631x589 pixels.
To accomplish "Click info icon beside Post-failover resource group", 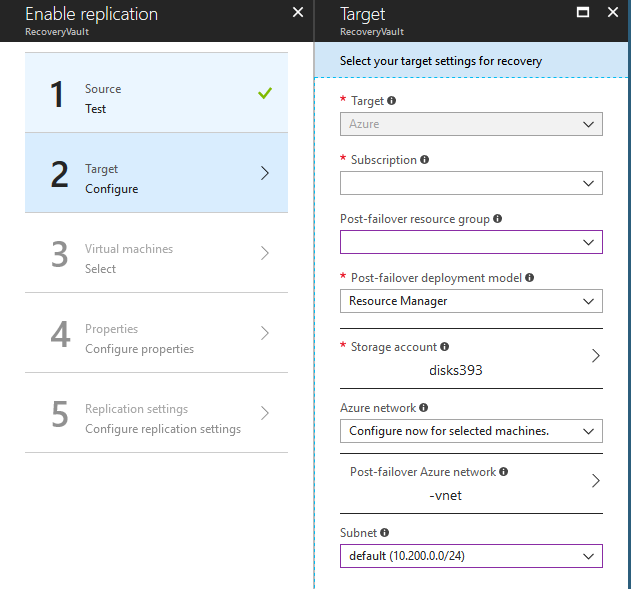I will (497, 218).
